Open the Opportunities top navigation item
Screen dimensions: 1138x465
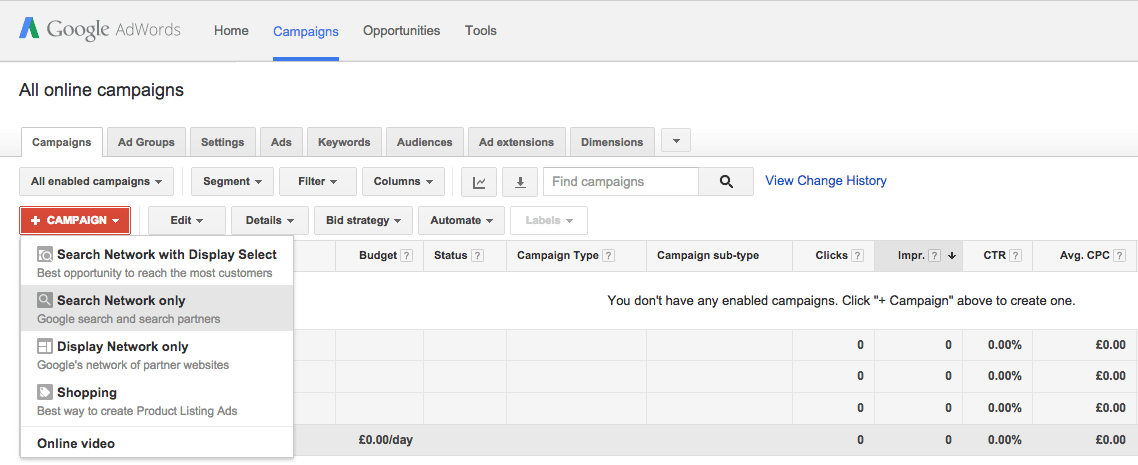401,30
